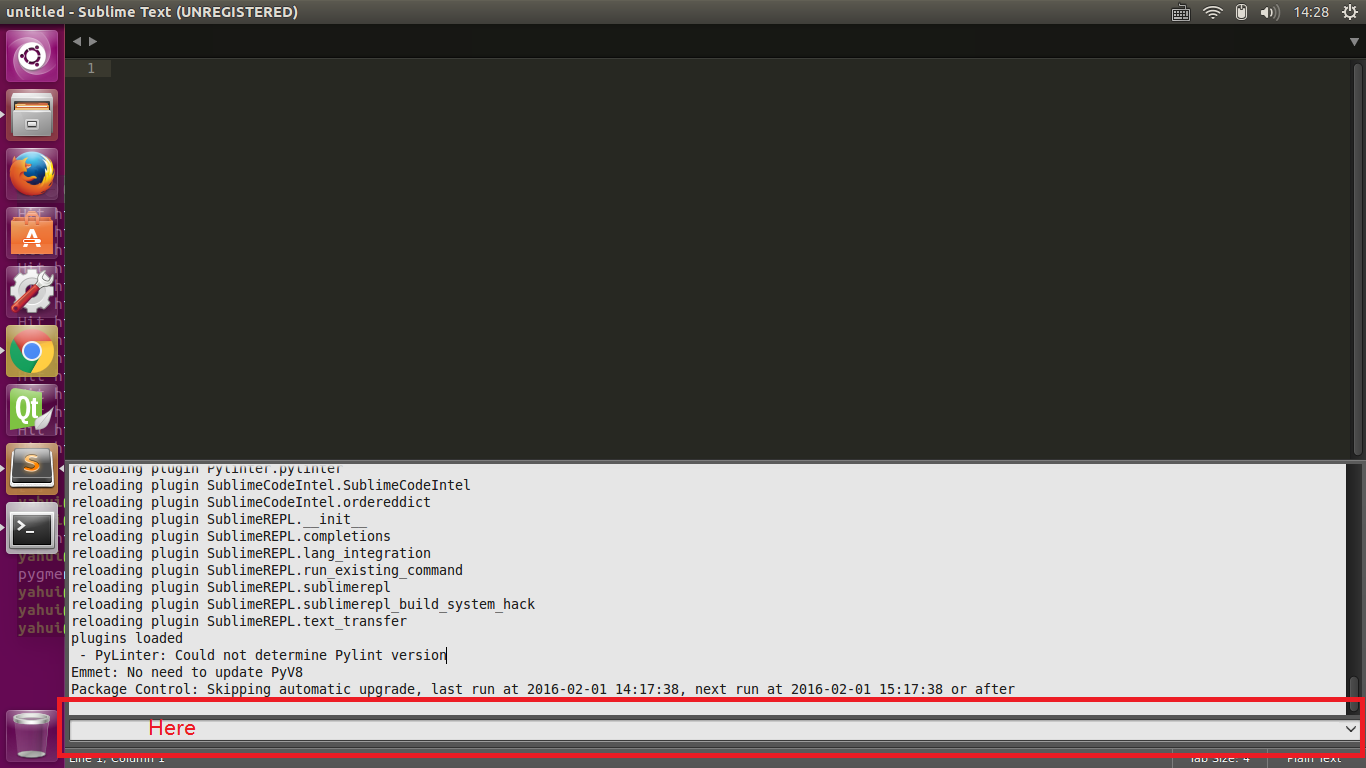Click line number 1 in the gutter

point(91,68)
